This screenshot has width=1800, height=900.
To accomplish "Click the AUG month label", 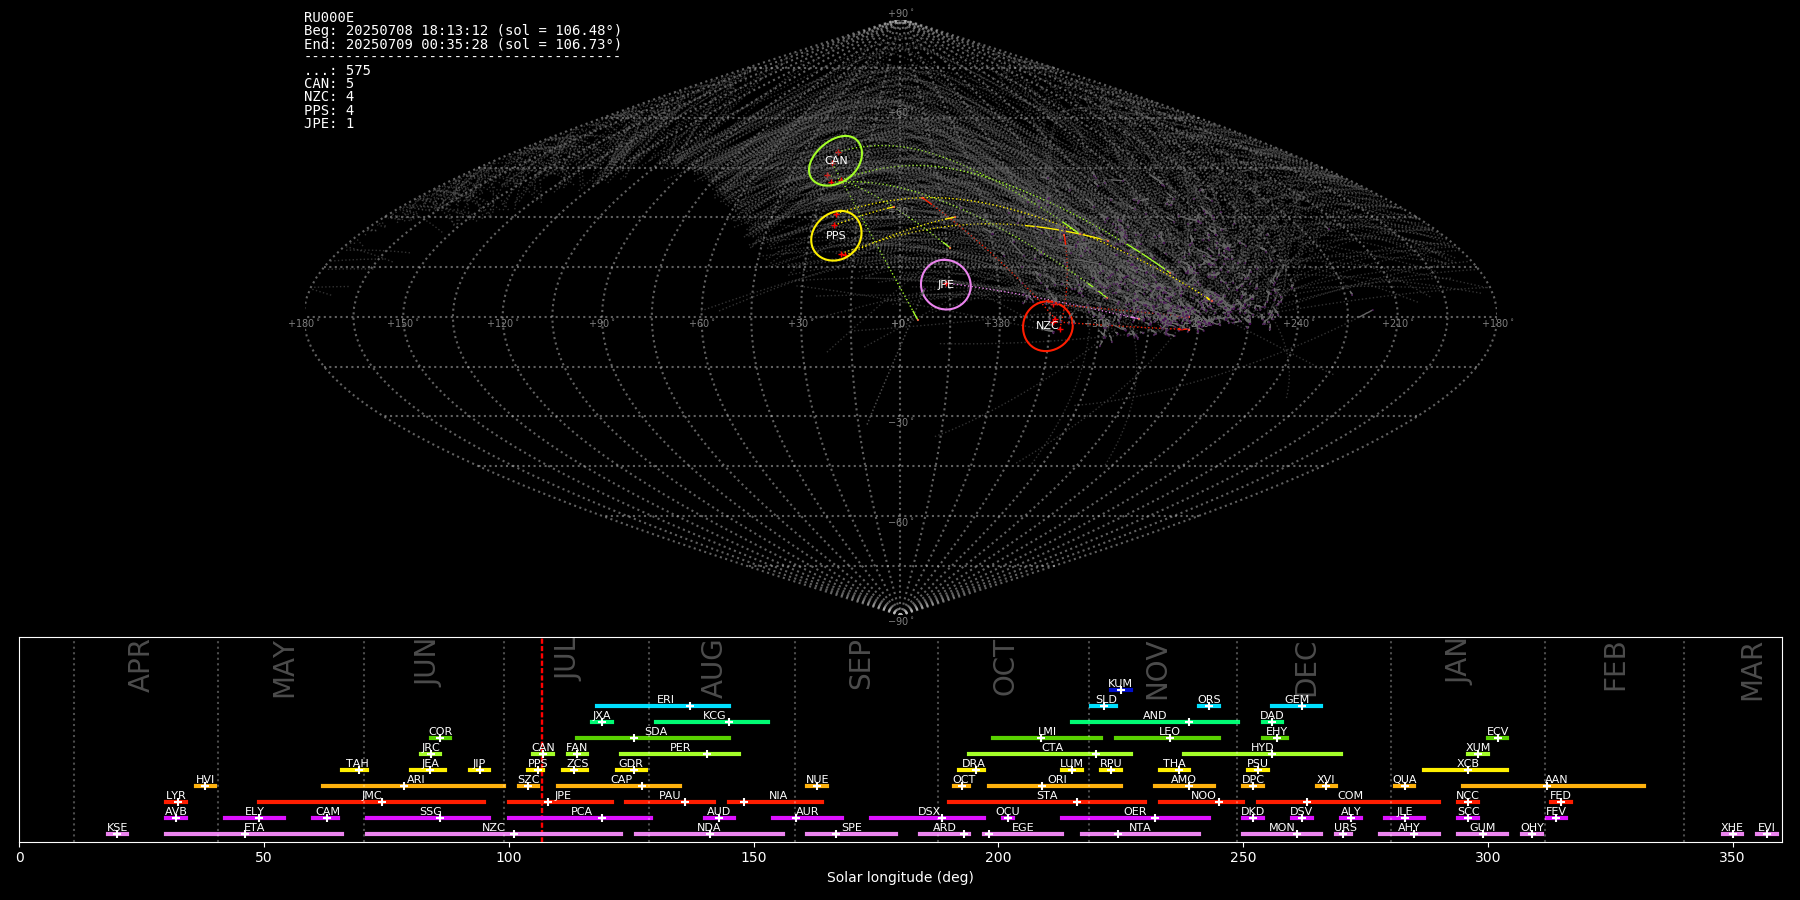I will pos(712,669).
